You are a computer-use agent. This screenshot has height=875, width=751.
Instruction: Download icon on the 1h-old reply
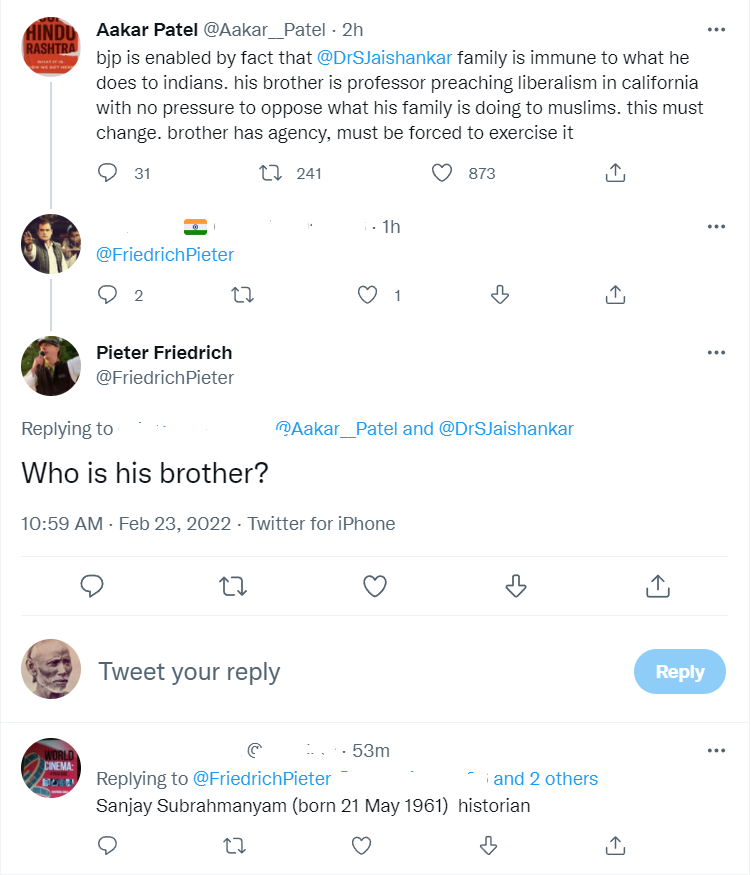click(501, 295)
